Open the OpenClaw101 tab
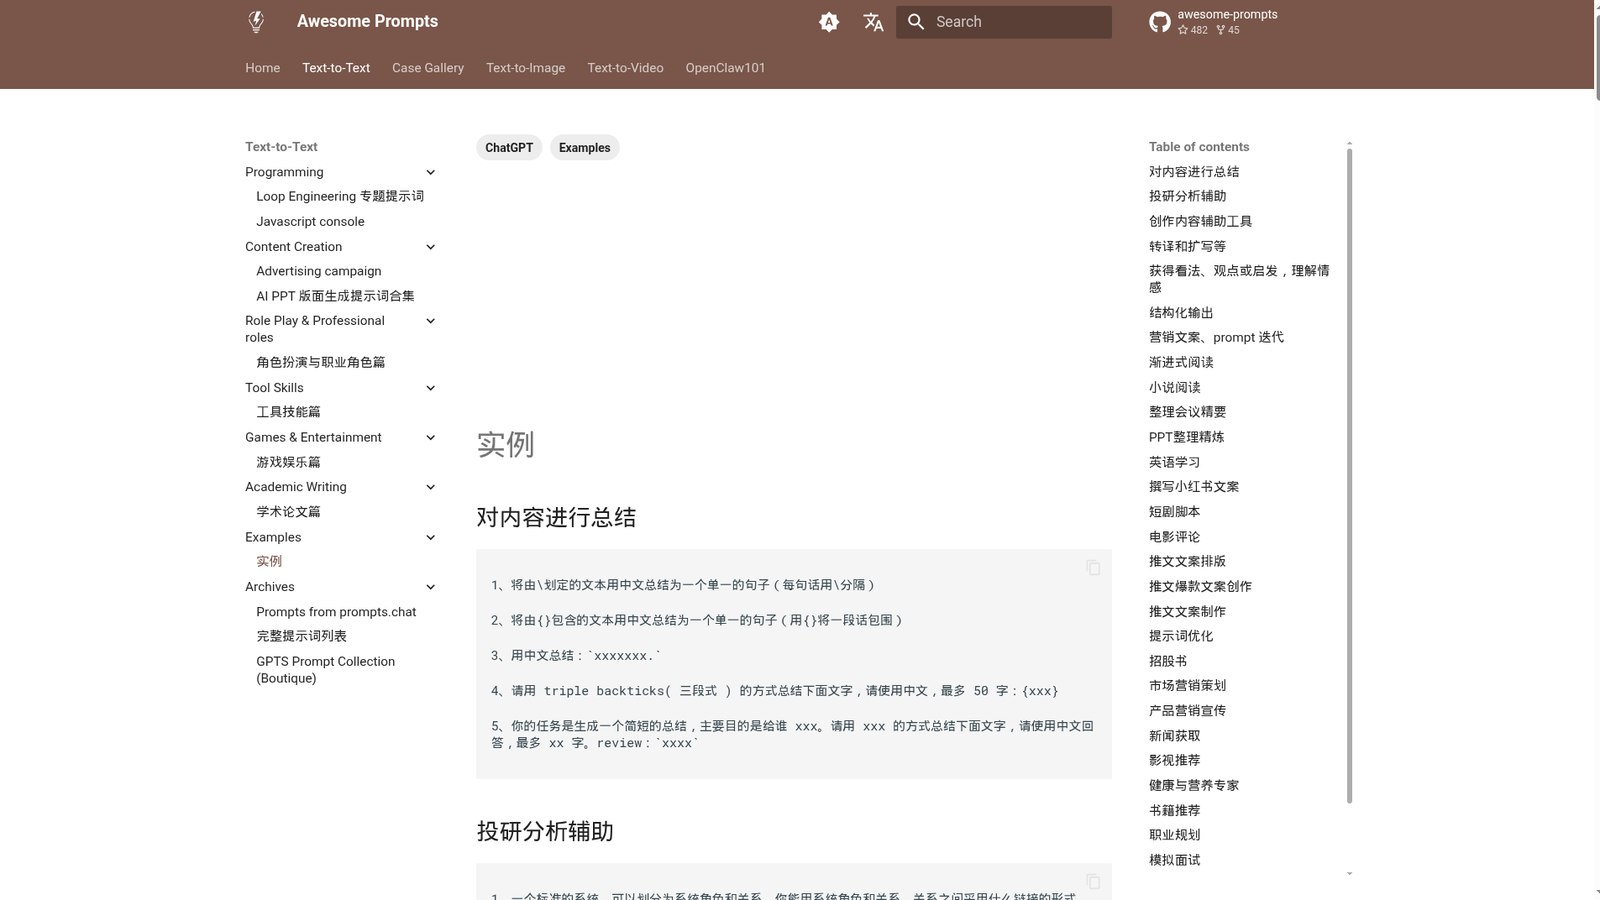This screenshot has width=1600, height=900. (725, 68)
